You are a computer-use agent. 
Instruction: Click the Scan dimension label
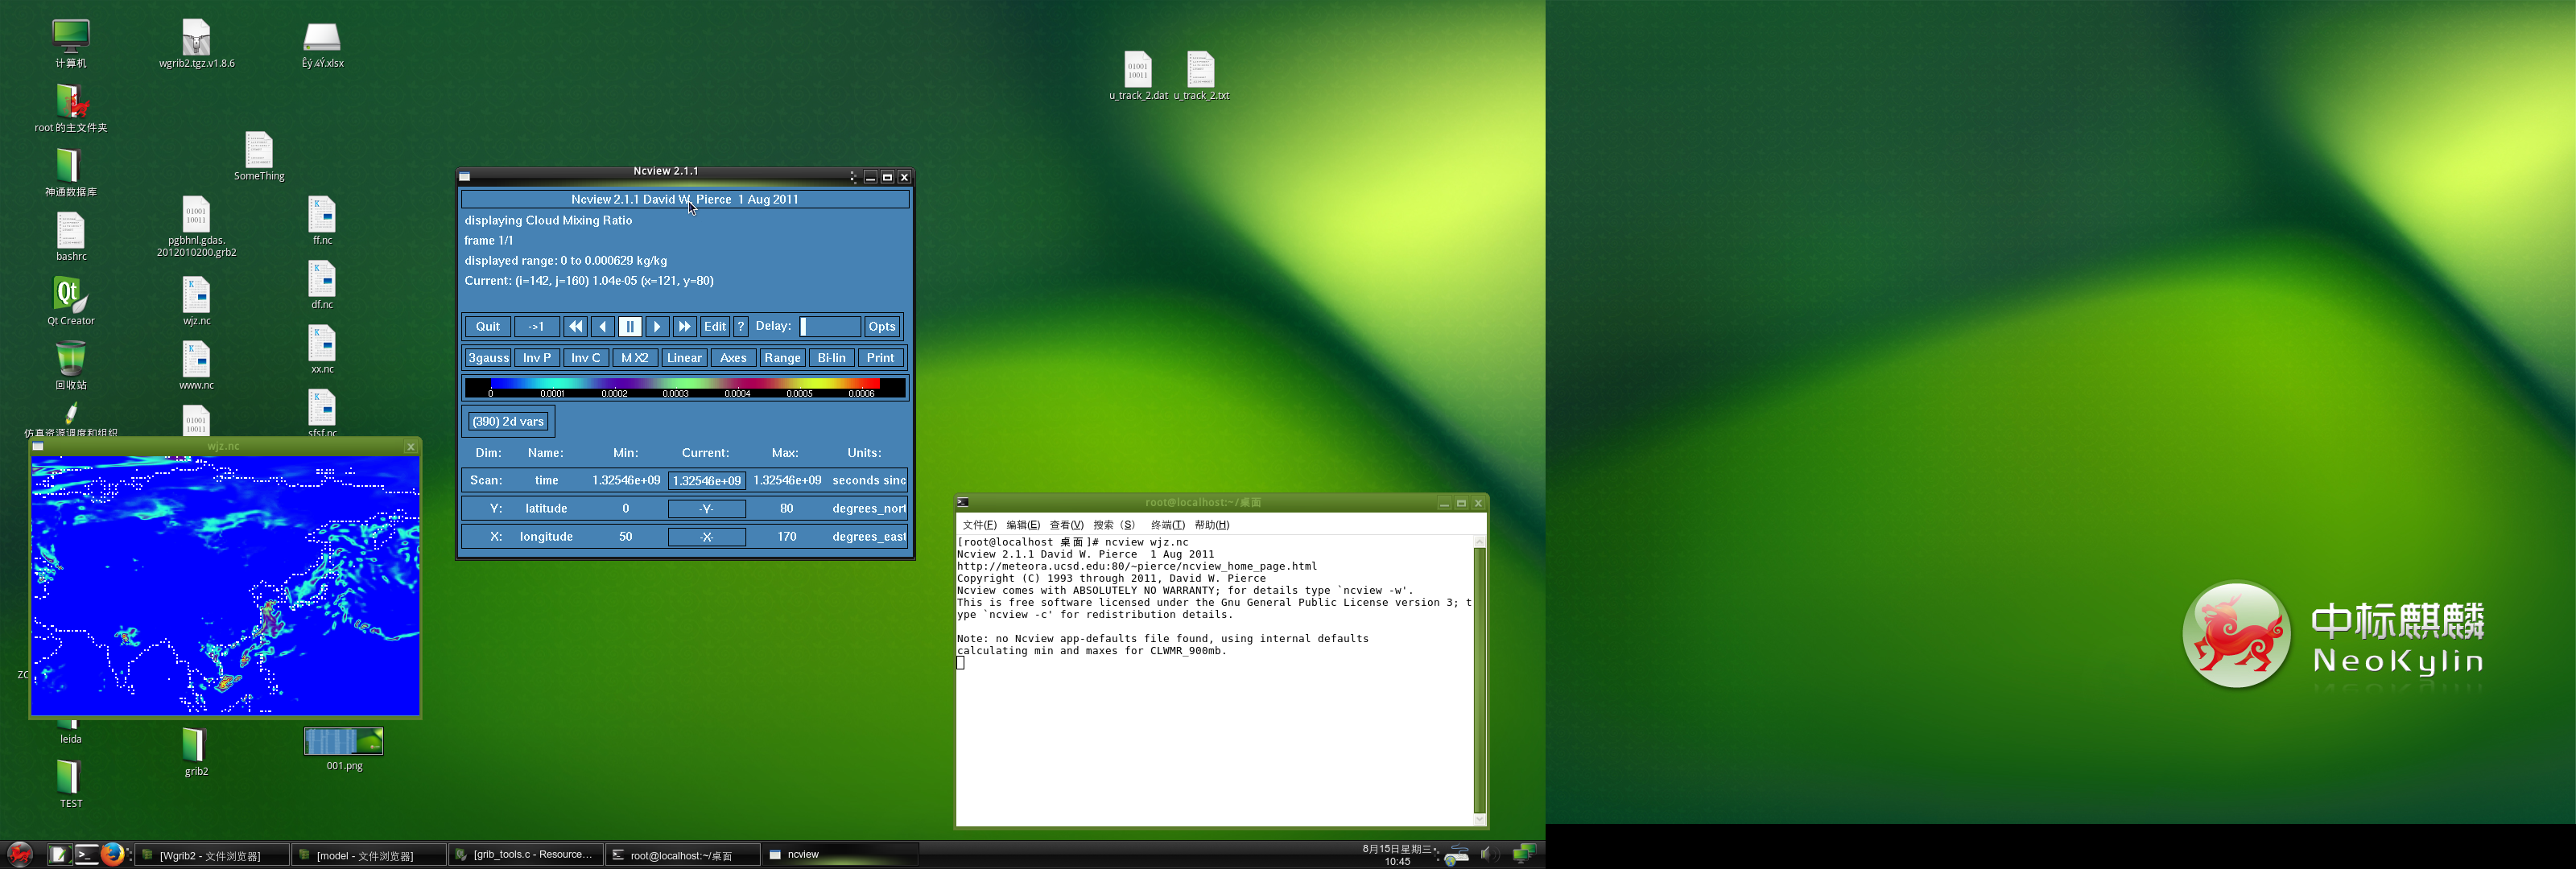486,480
